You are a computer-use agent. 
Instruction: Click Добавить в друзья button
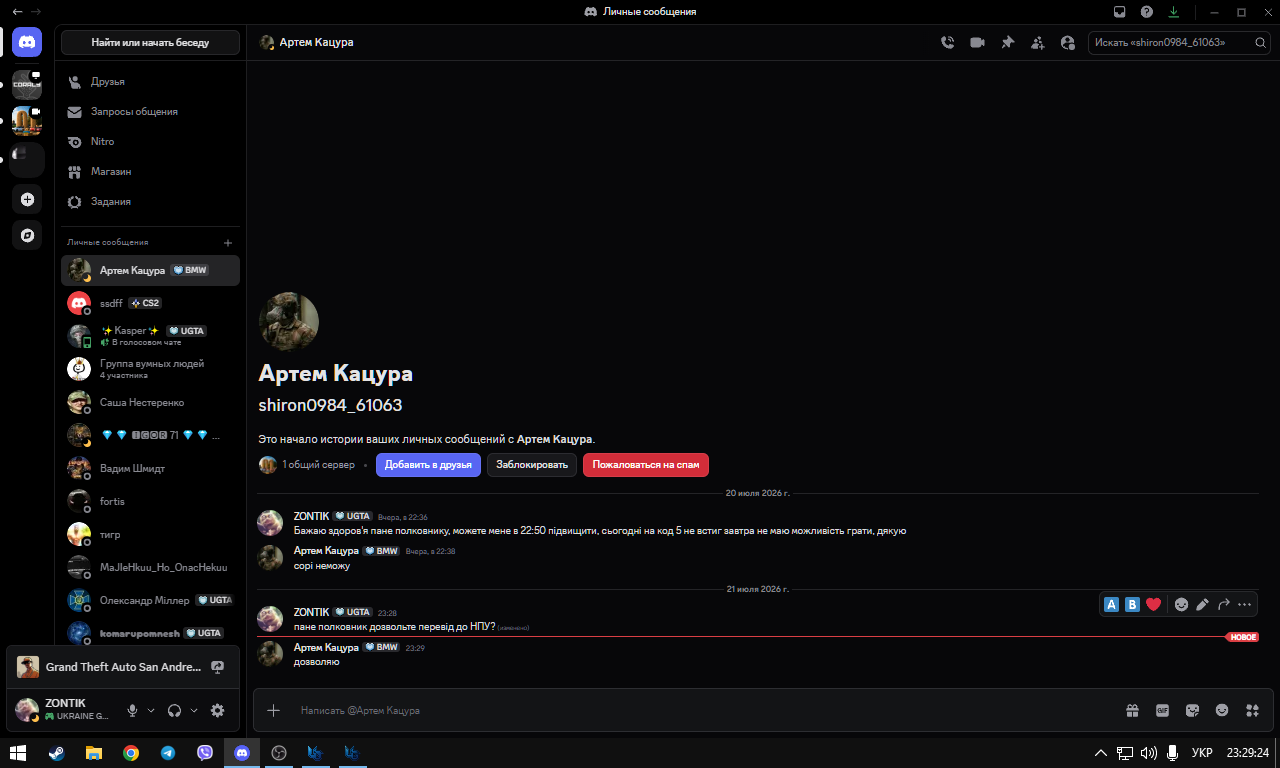pyautogui.click(x=428, y=465)
